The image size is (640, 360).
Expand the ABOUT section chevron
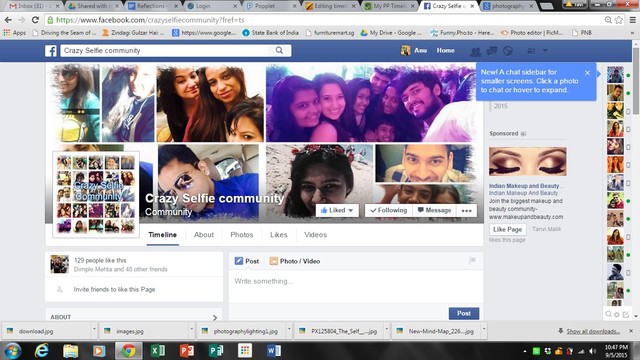[215, 317]
